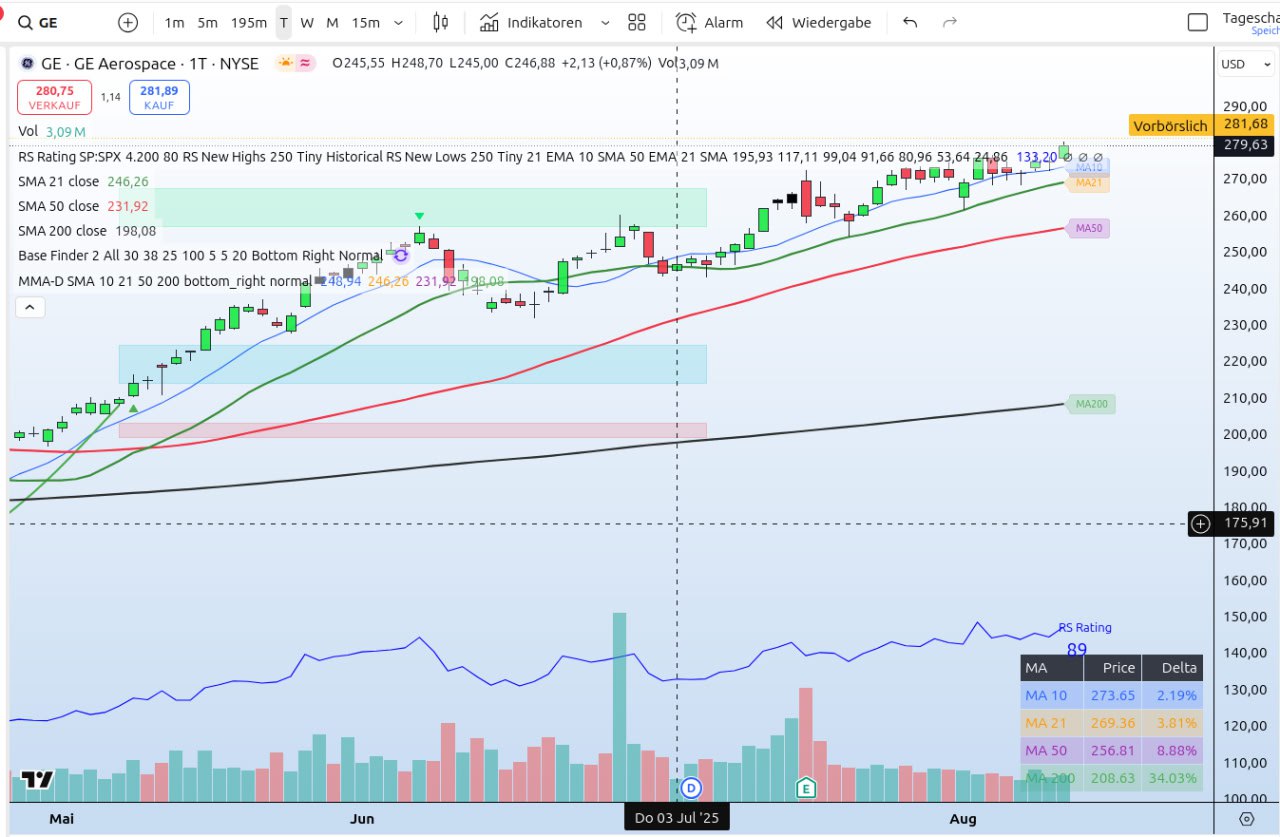
Task: Open the layout selection square icon
Action: [1197, 22]
